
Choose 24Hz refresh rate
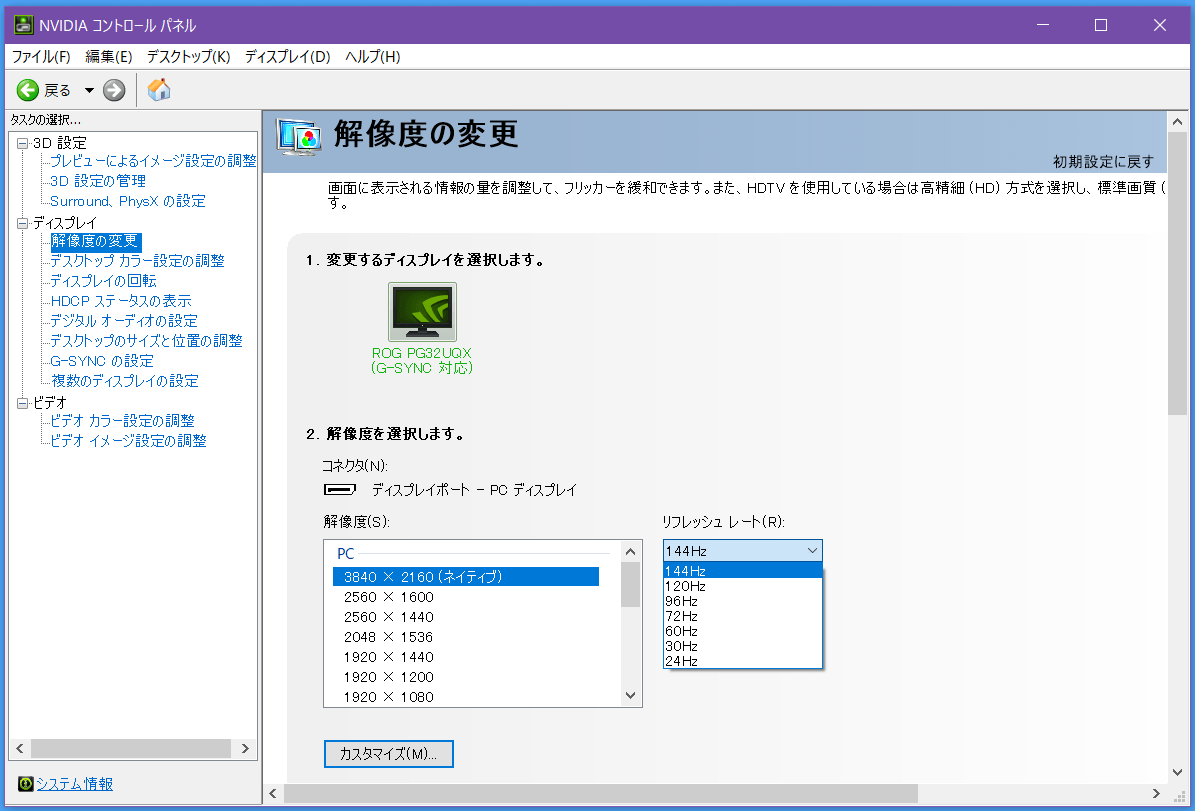(x=742, y=661)
